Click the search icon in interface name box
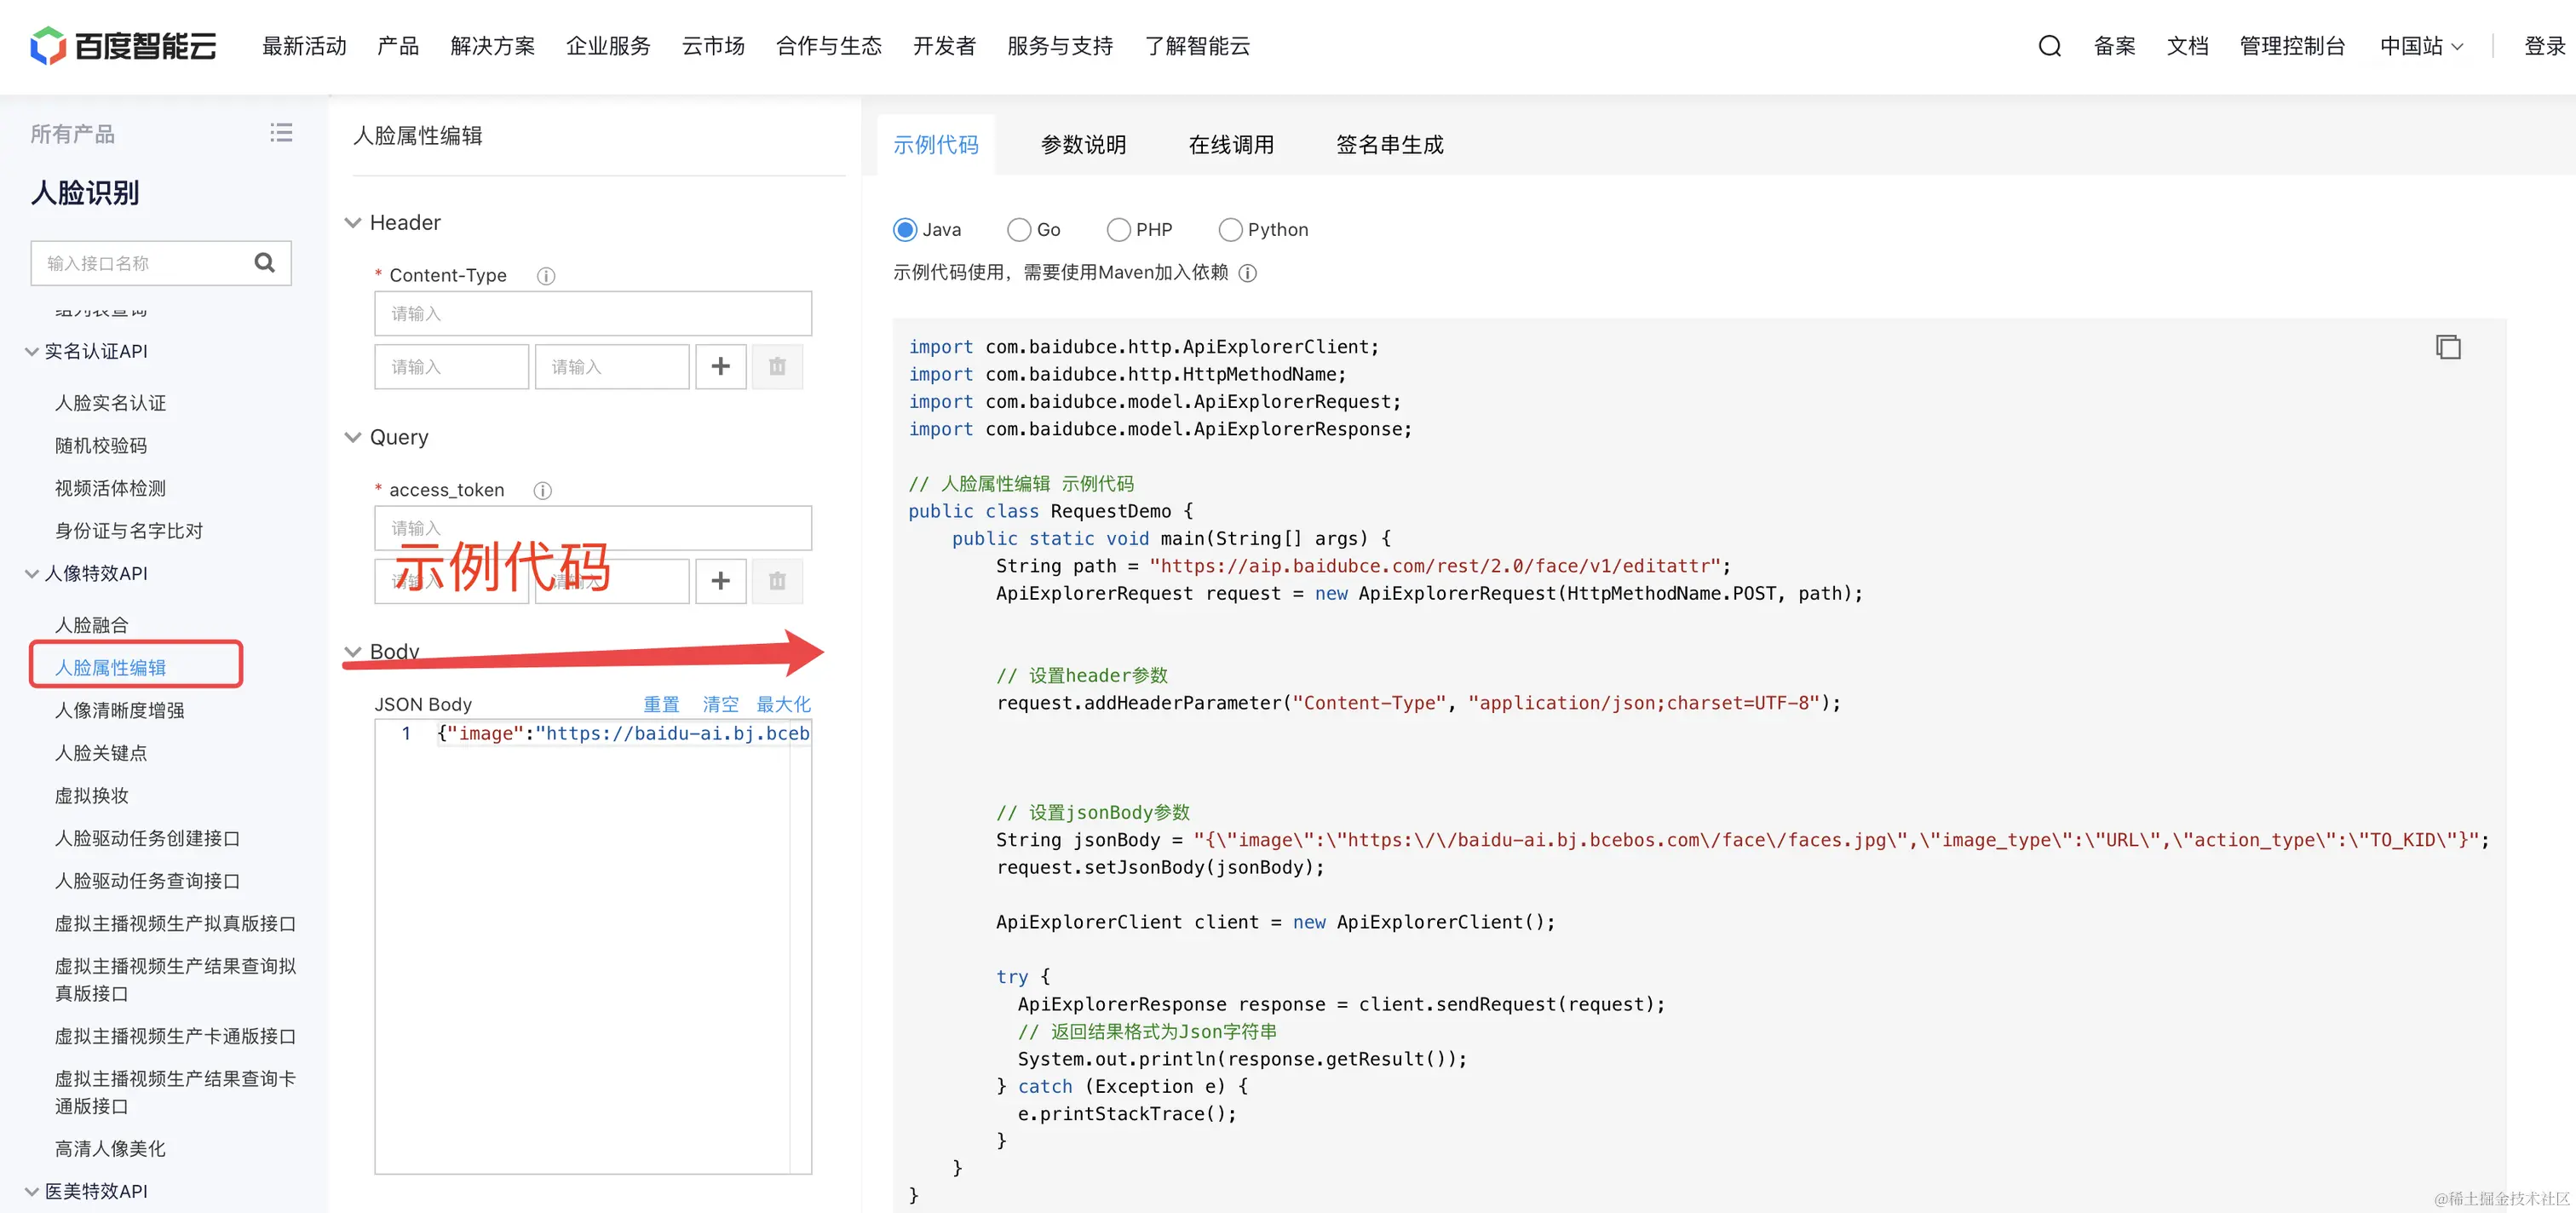Viewport: 2576px width, 1213px height. (x=264, y=263)
